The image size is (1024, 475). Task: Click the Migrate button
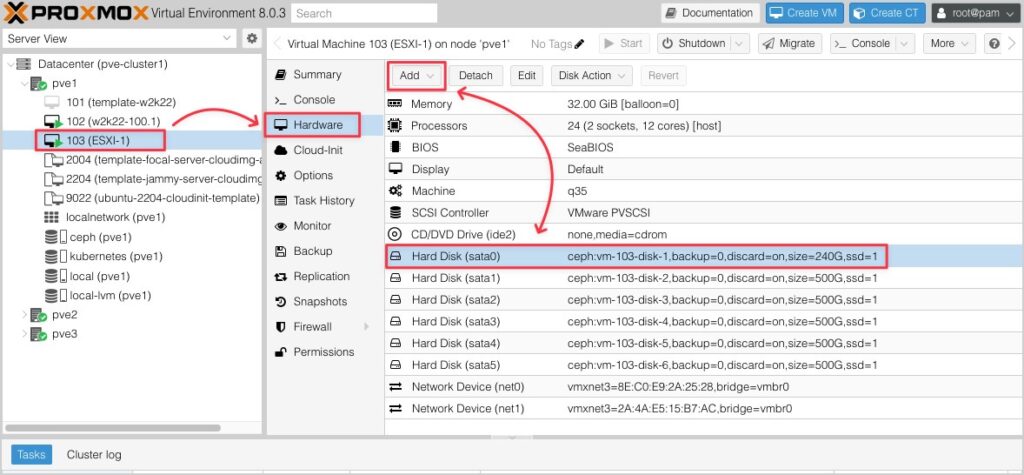click(789, 44)
